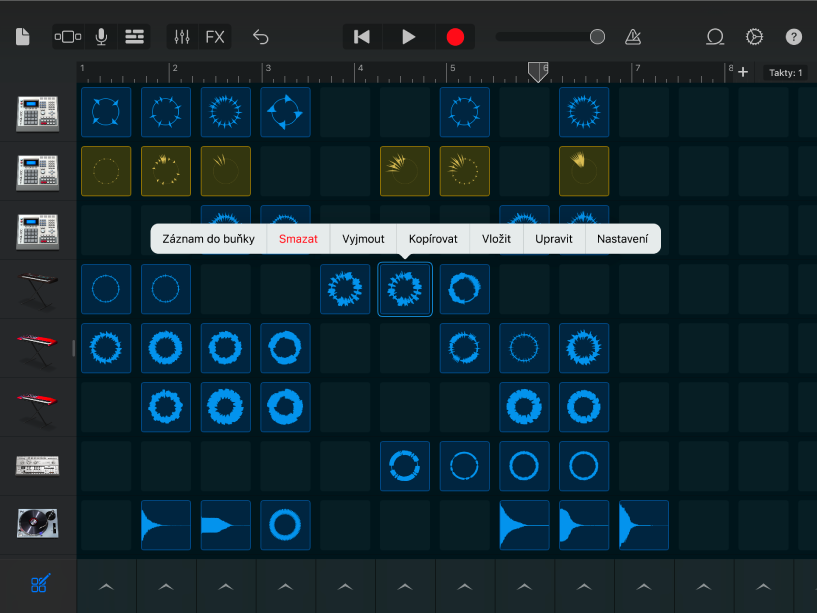
Task: Select the top drum machine instrument icon
Action: point(38,112)
